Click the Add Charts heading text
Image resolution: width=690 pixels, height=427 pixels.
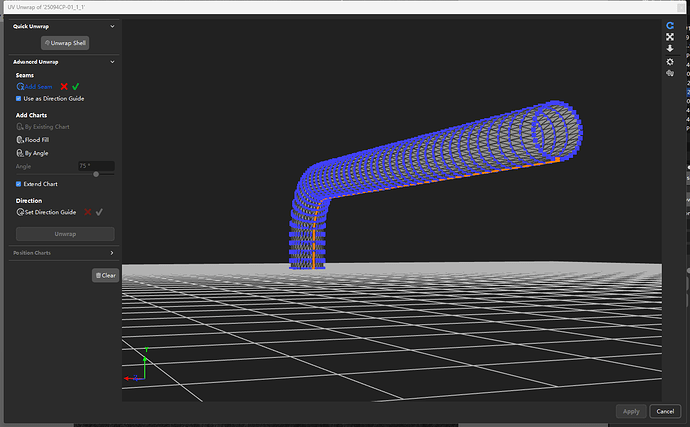click(31, 115)
